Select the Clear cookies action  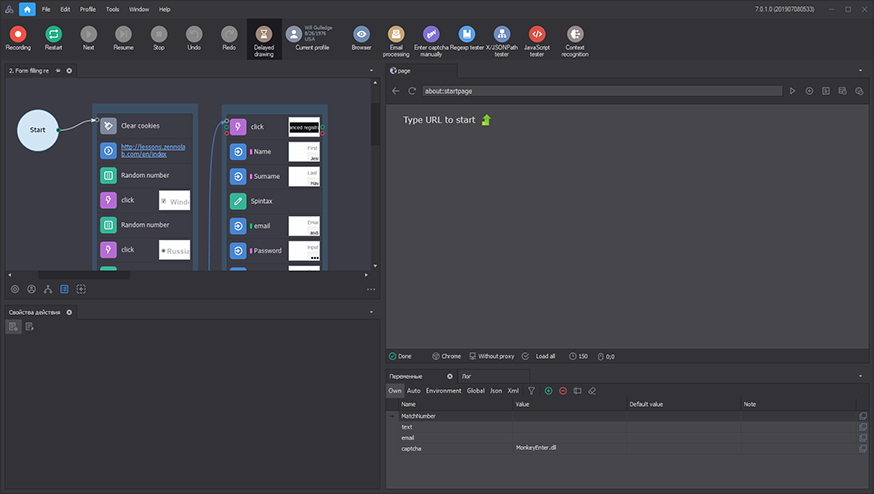tap(145, 125)
